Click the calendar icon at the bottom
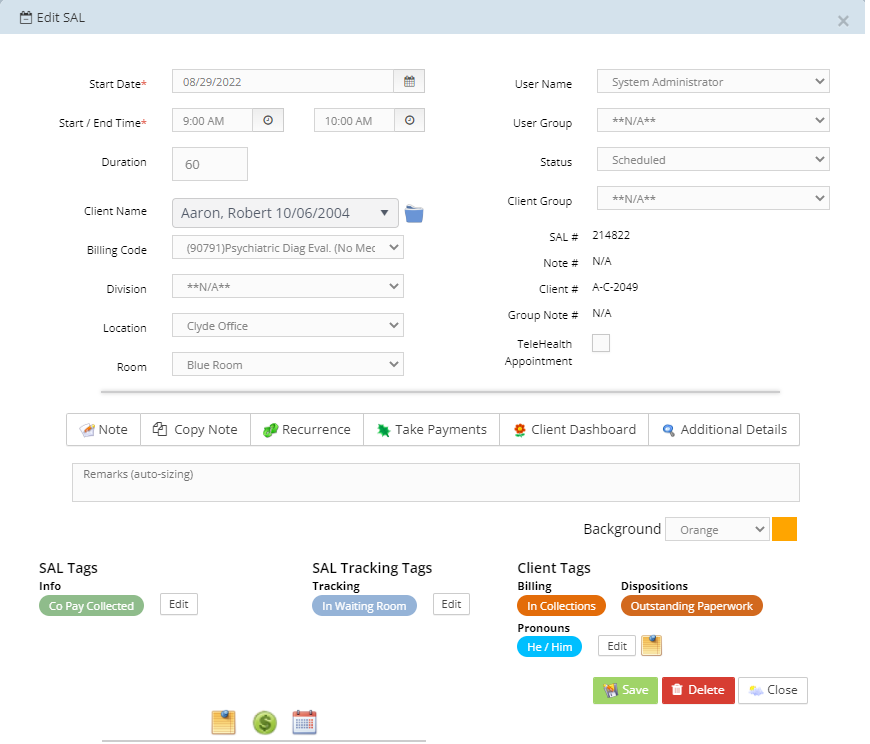870x744 pixels. point(304,722)
